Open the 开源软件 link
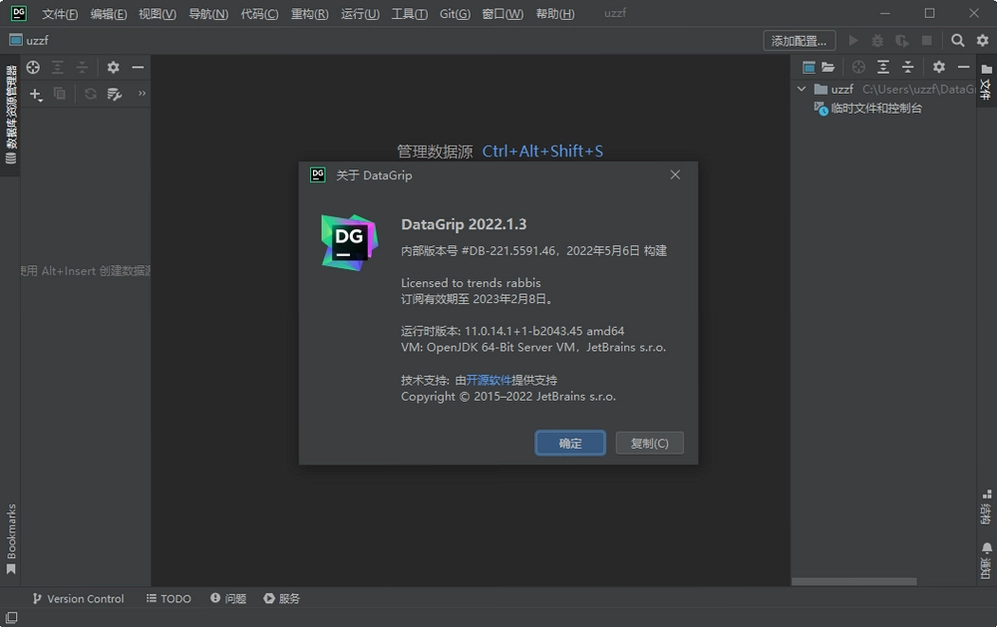Screen dimensions: 997x627 (x=488, y=380)
